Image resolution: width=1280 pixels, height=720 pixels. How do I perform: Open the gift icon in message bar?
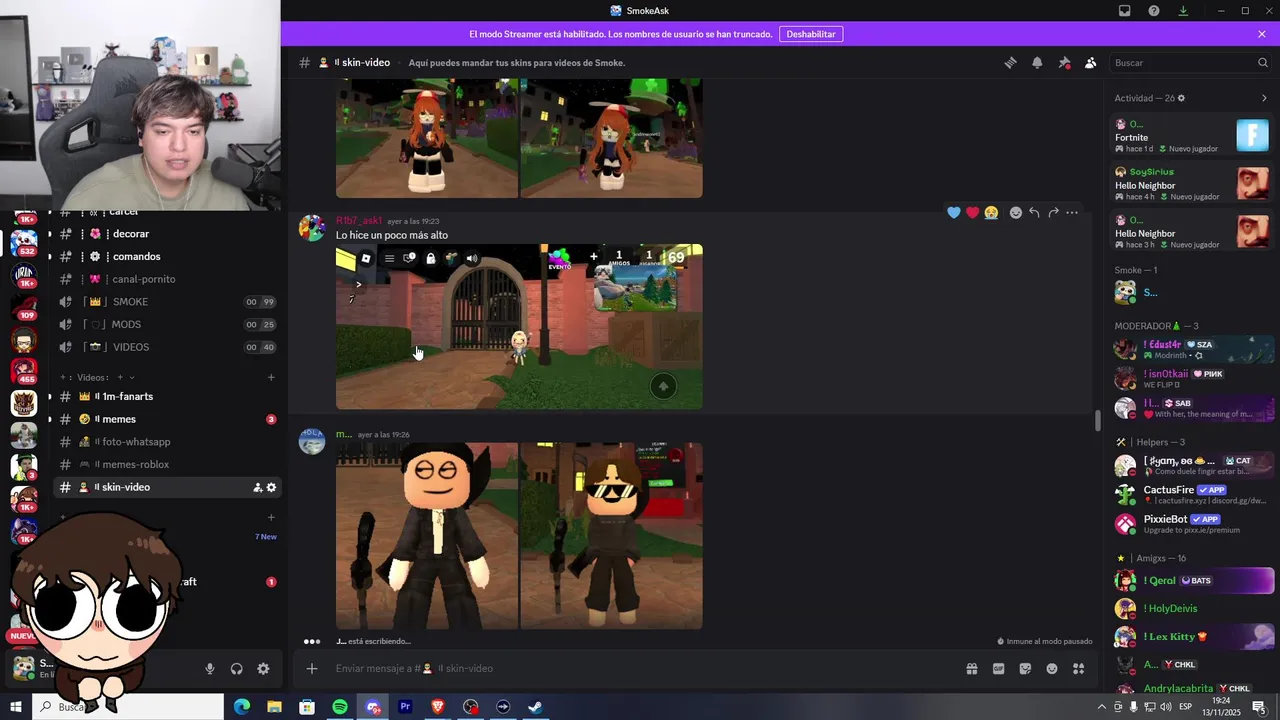(971, 669)
